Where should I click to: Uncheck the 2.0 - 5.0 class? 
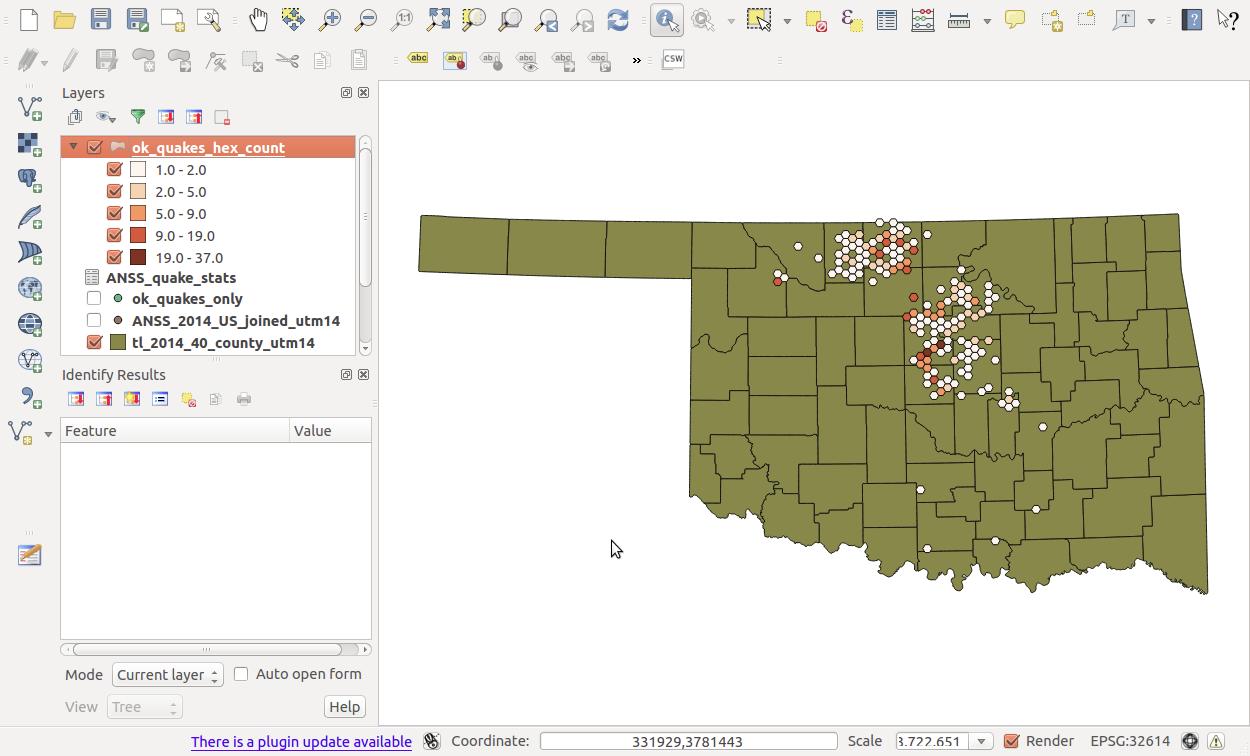[x=114, y=191]
